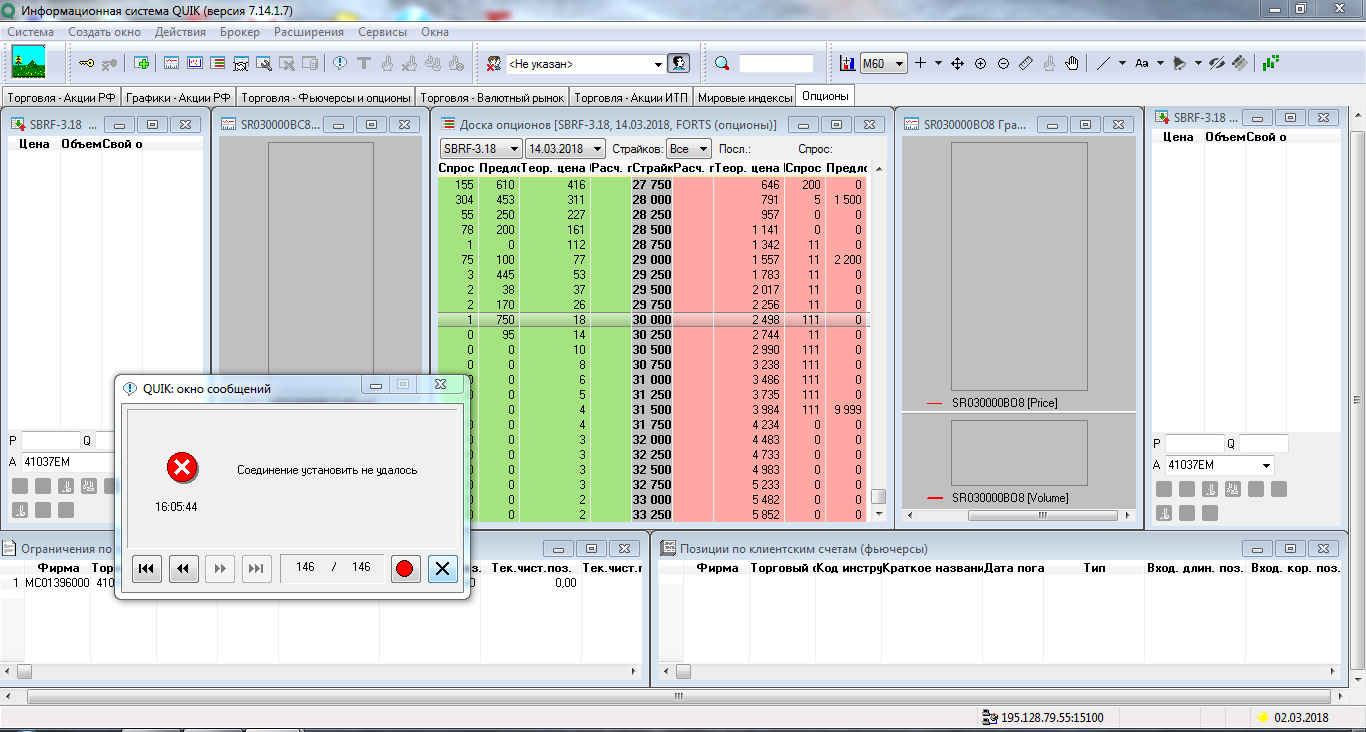Click the greyed last message button

click(257, 568)
